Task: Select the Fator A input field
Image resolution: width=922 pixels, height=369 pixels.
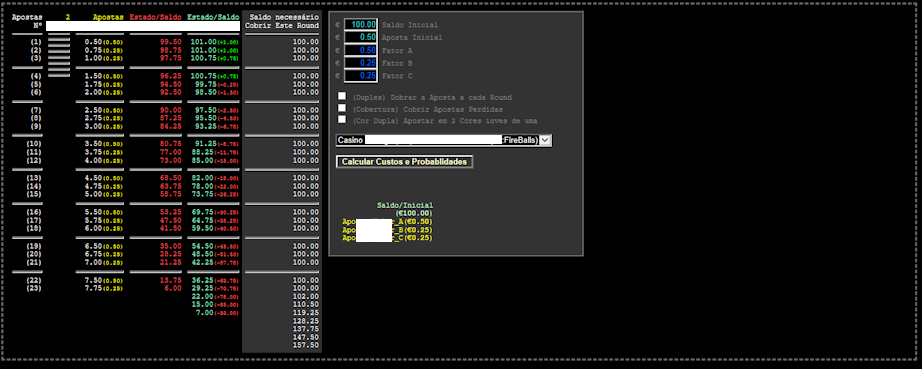Action: point(360,51)
